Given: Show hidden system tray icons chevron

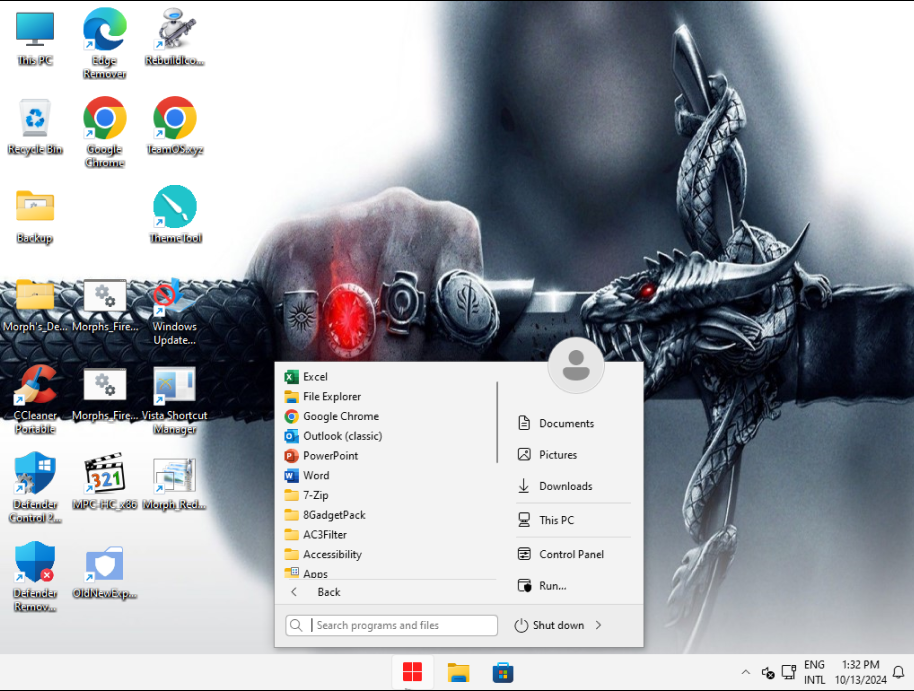Looking at the screenshot, I should pyautogui.click(x=746, y=672).
